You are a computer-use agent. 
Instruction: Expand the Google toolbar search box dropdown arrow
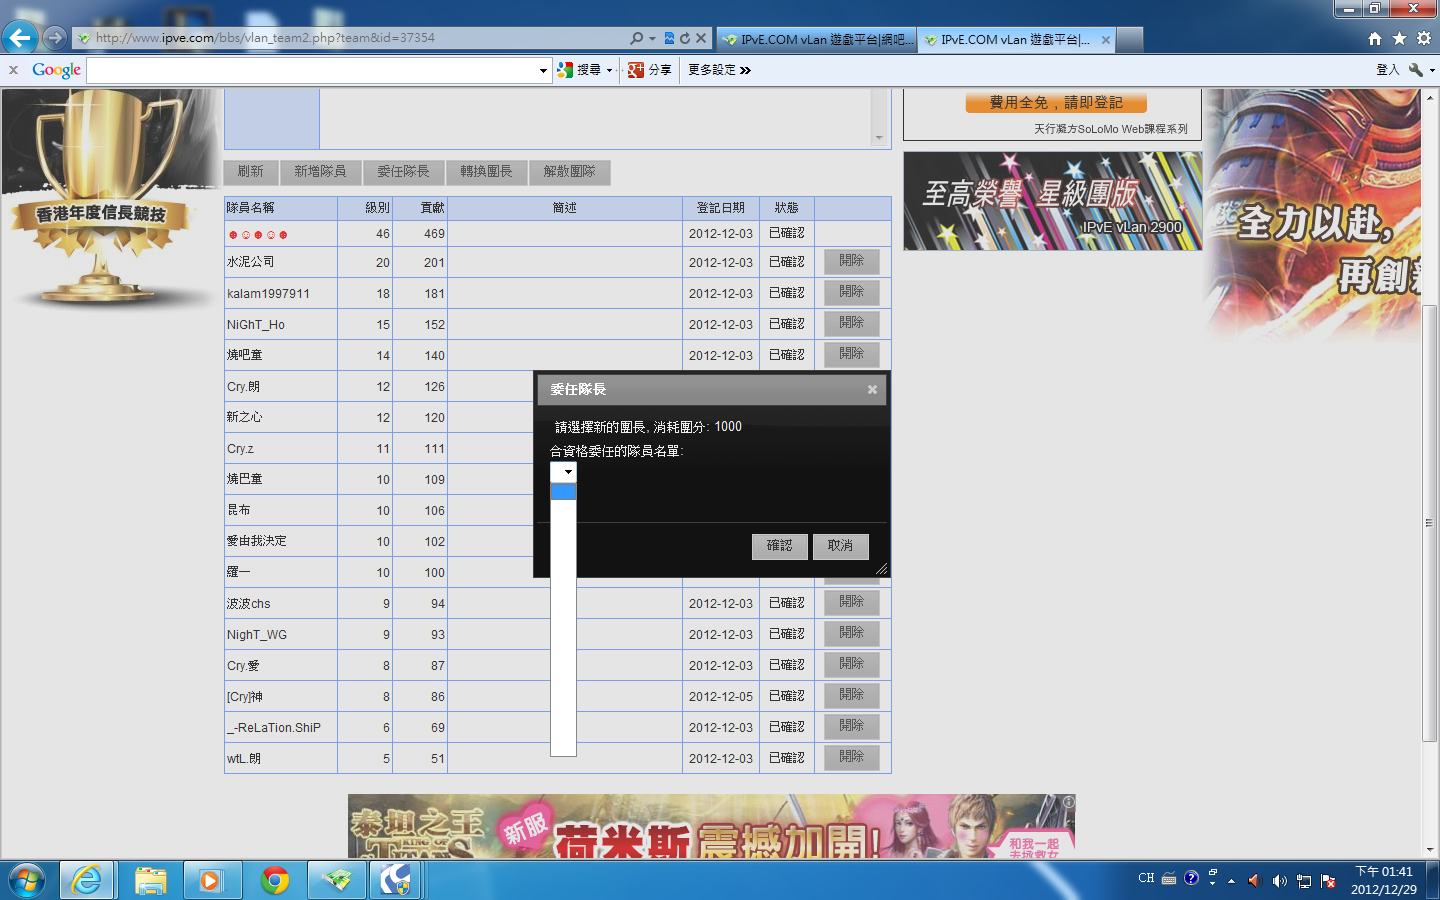[x=543, y=70]
